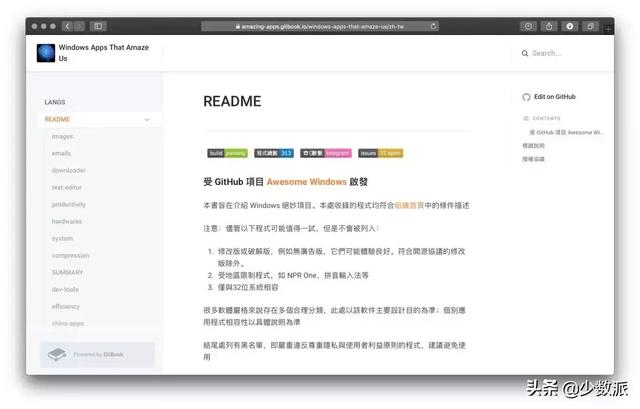Click the Windows Apps That Amaze Us logo
The height and width of the screenshot is (409, 640).
(46, 53)
